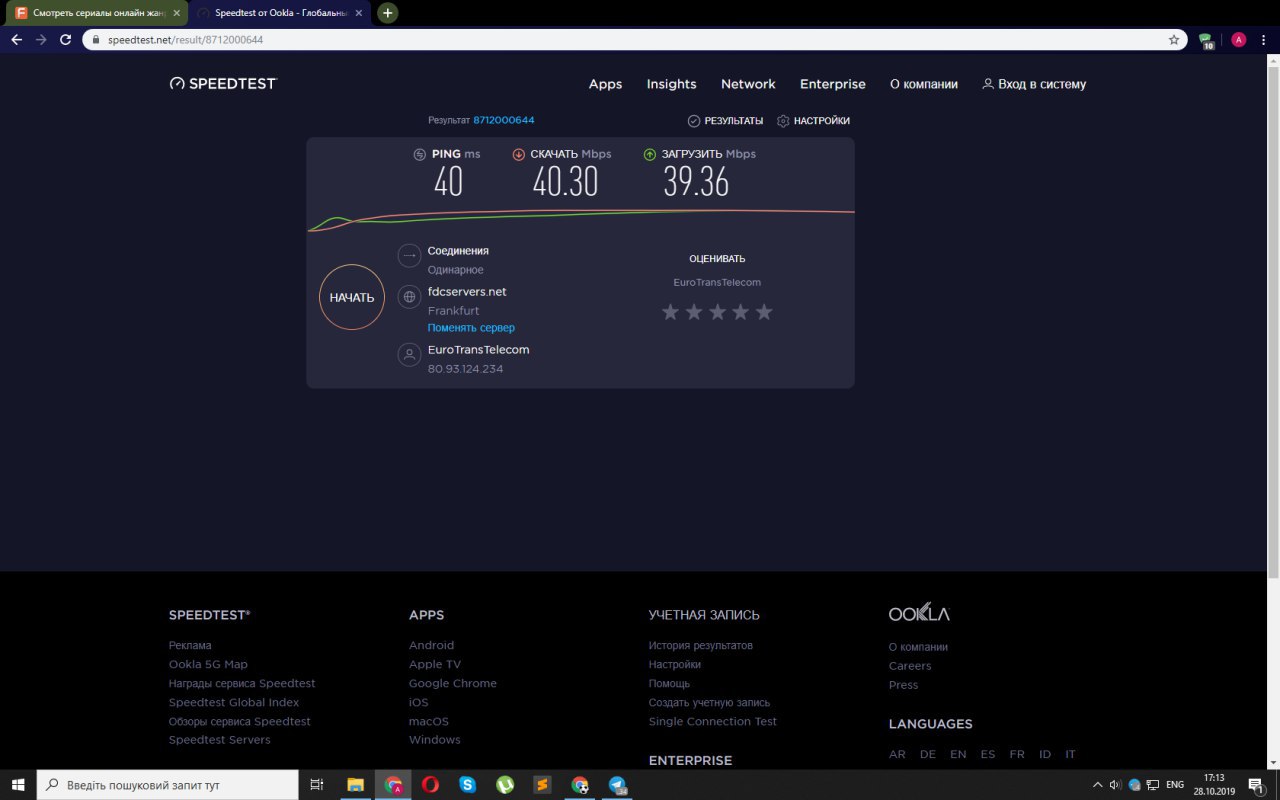This screenshot has height=800, width=1280.
Task: Open Task View in taskbar
Action: coord(317,785)
